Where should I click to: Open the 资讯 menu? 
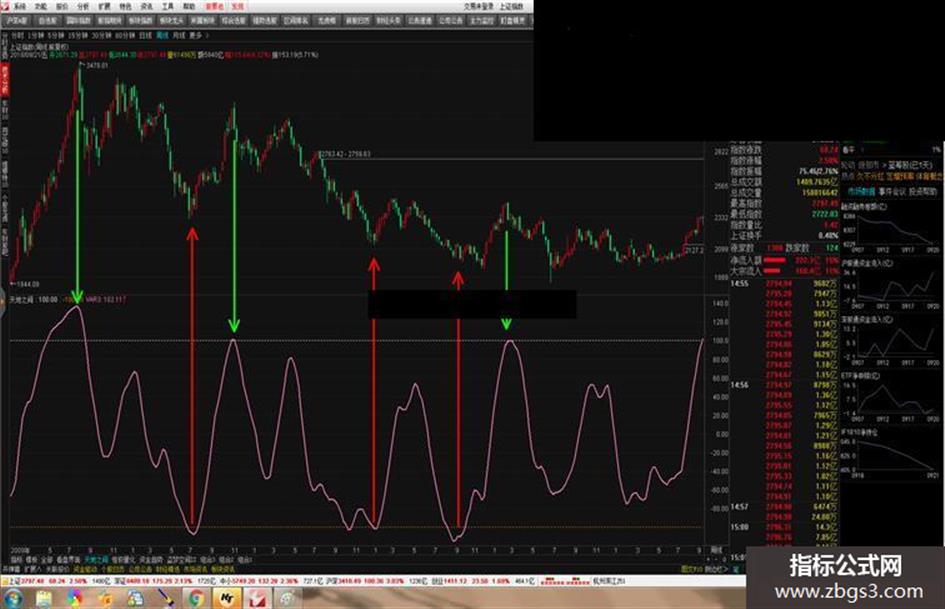pos(146,7)
